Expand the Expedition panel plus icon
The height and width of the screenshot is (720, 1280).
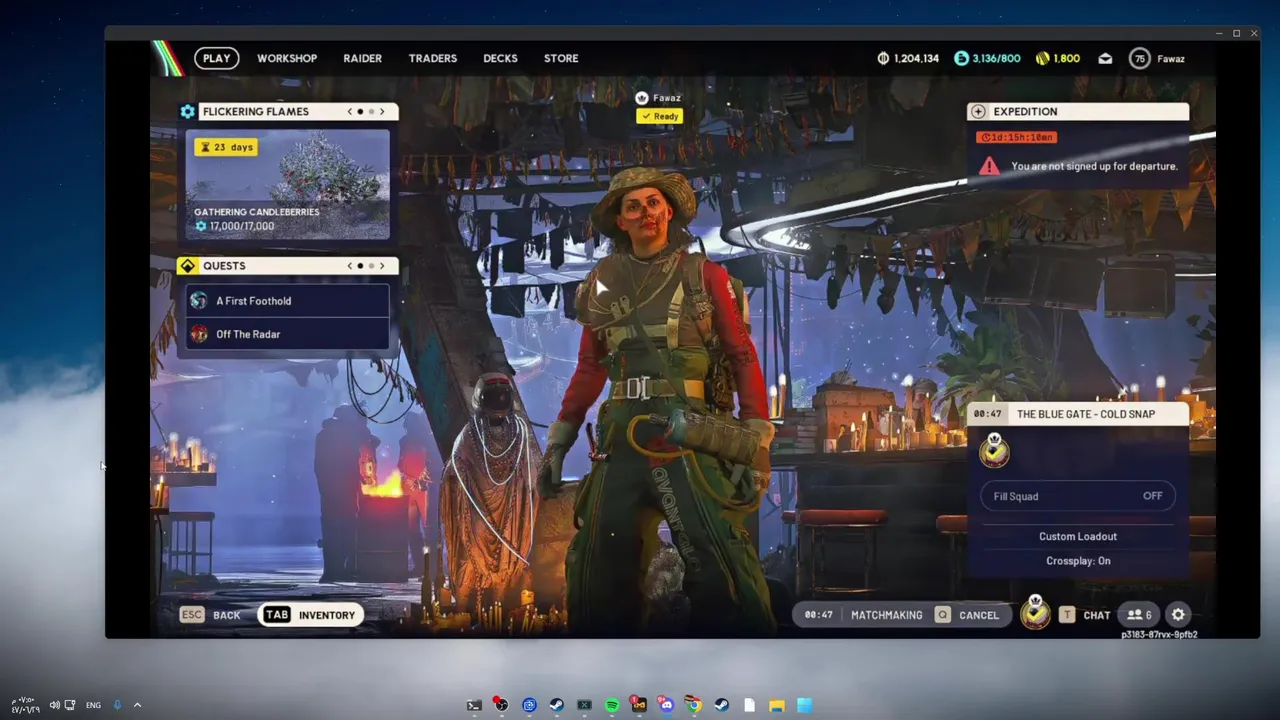click(x=978, y=111)
